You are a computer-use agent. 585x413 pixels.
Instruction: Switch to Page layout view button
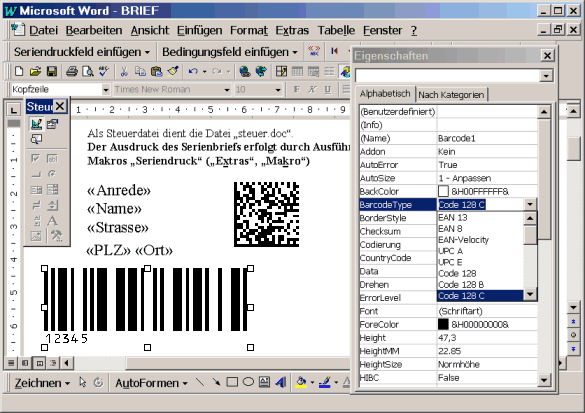(x=39, y=363)
